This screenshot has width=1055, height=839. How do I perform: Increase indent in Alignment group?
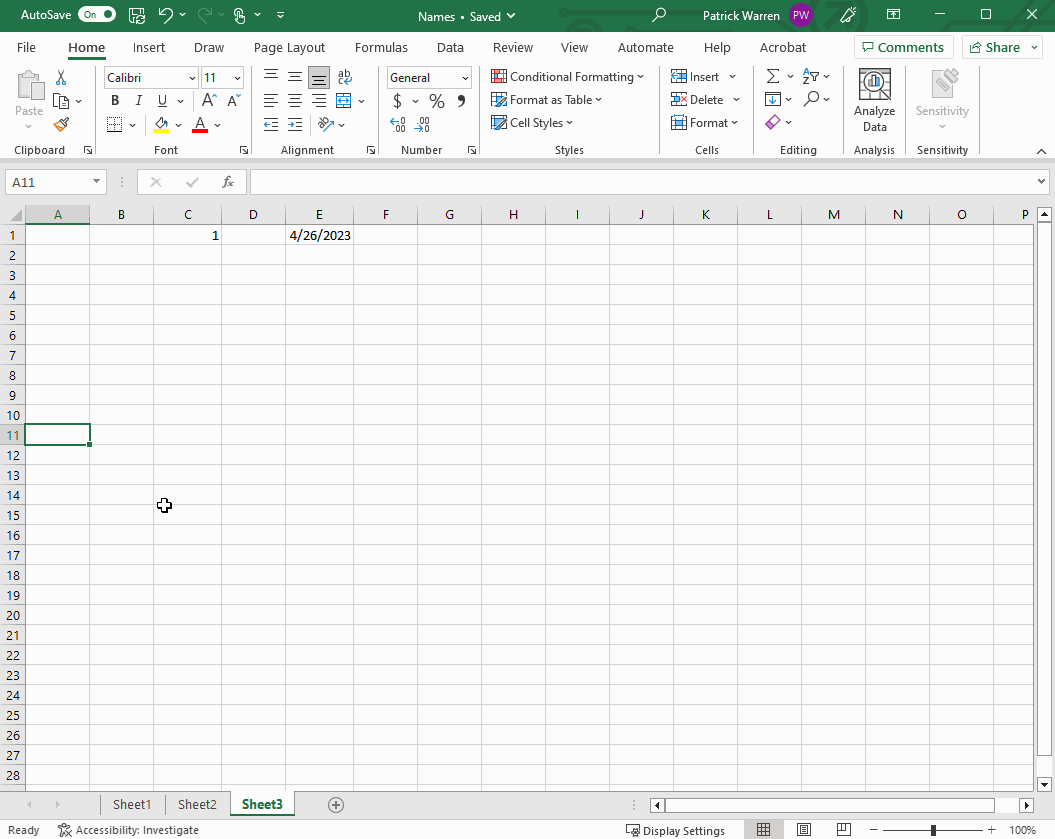(295, 124)
